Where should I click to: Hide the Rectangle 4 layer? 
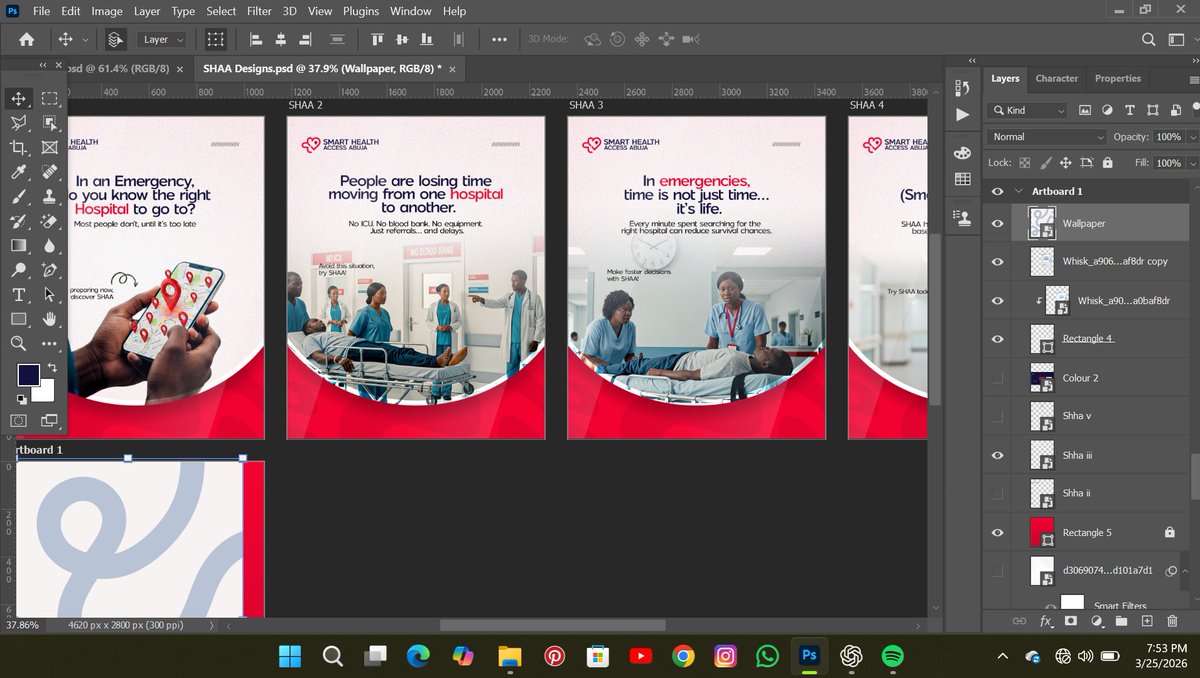(x=997, y=339)
